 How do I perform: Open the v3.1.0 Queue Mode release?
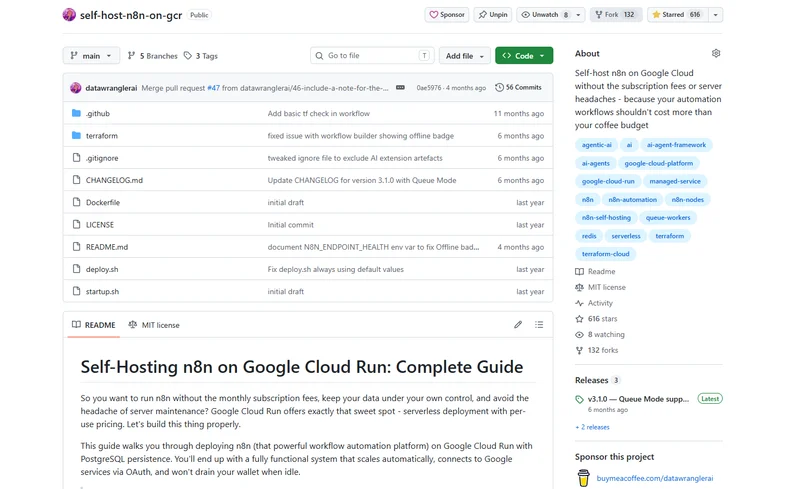tap(638, 399)
